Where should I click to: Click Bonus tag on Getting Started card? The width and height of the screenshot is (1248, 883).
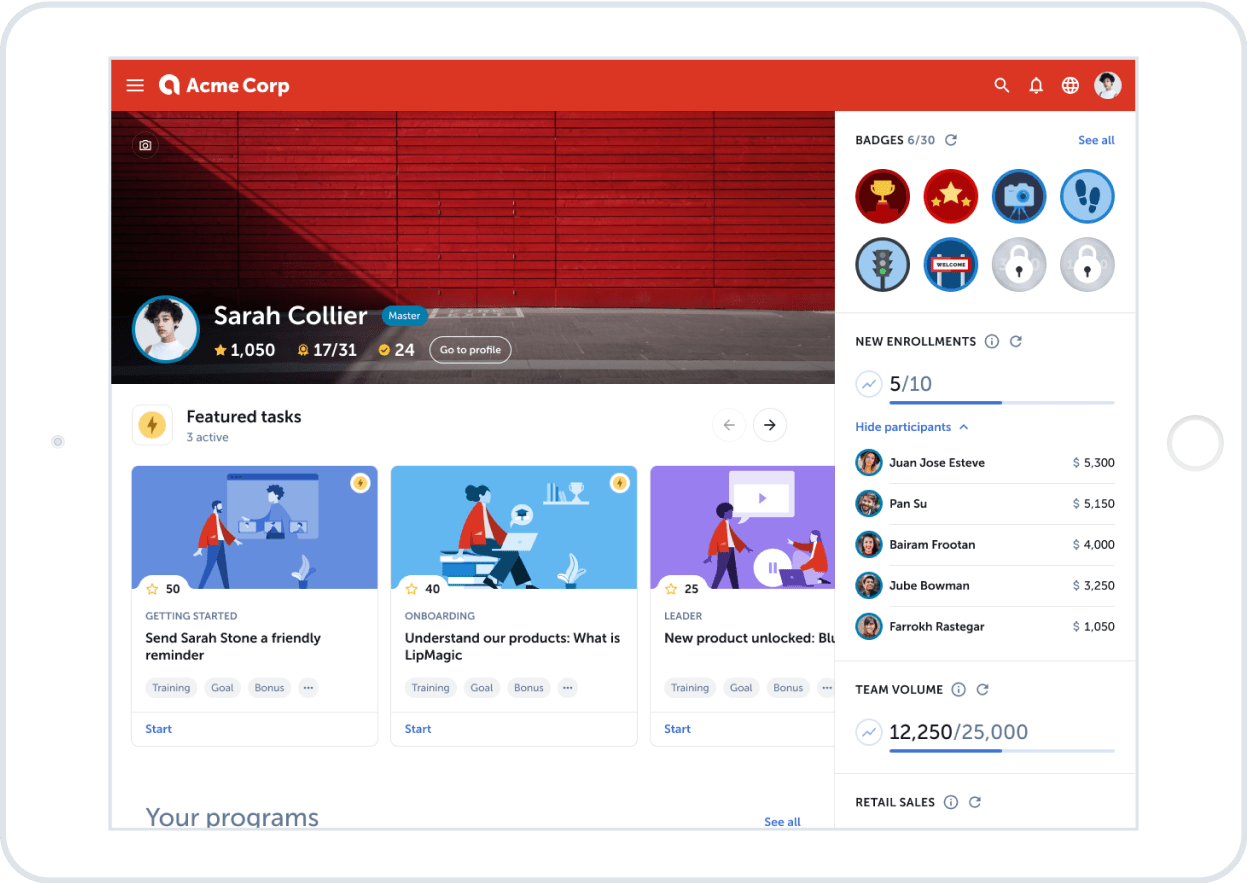point(269,688)
